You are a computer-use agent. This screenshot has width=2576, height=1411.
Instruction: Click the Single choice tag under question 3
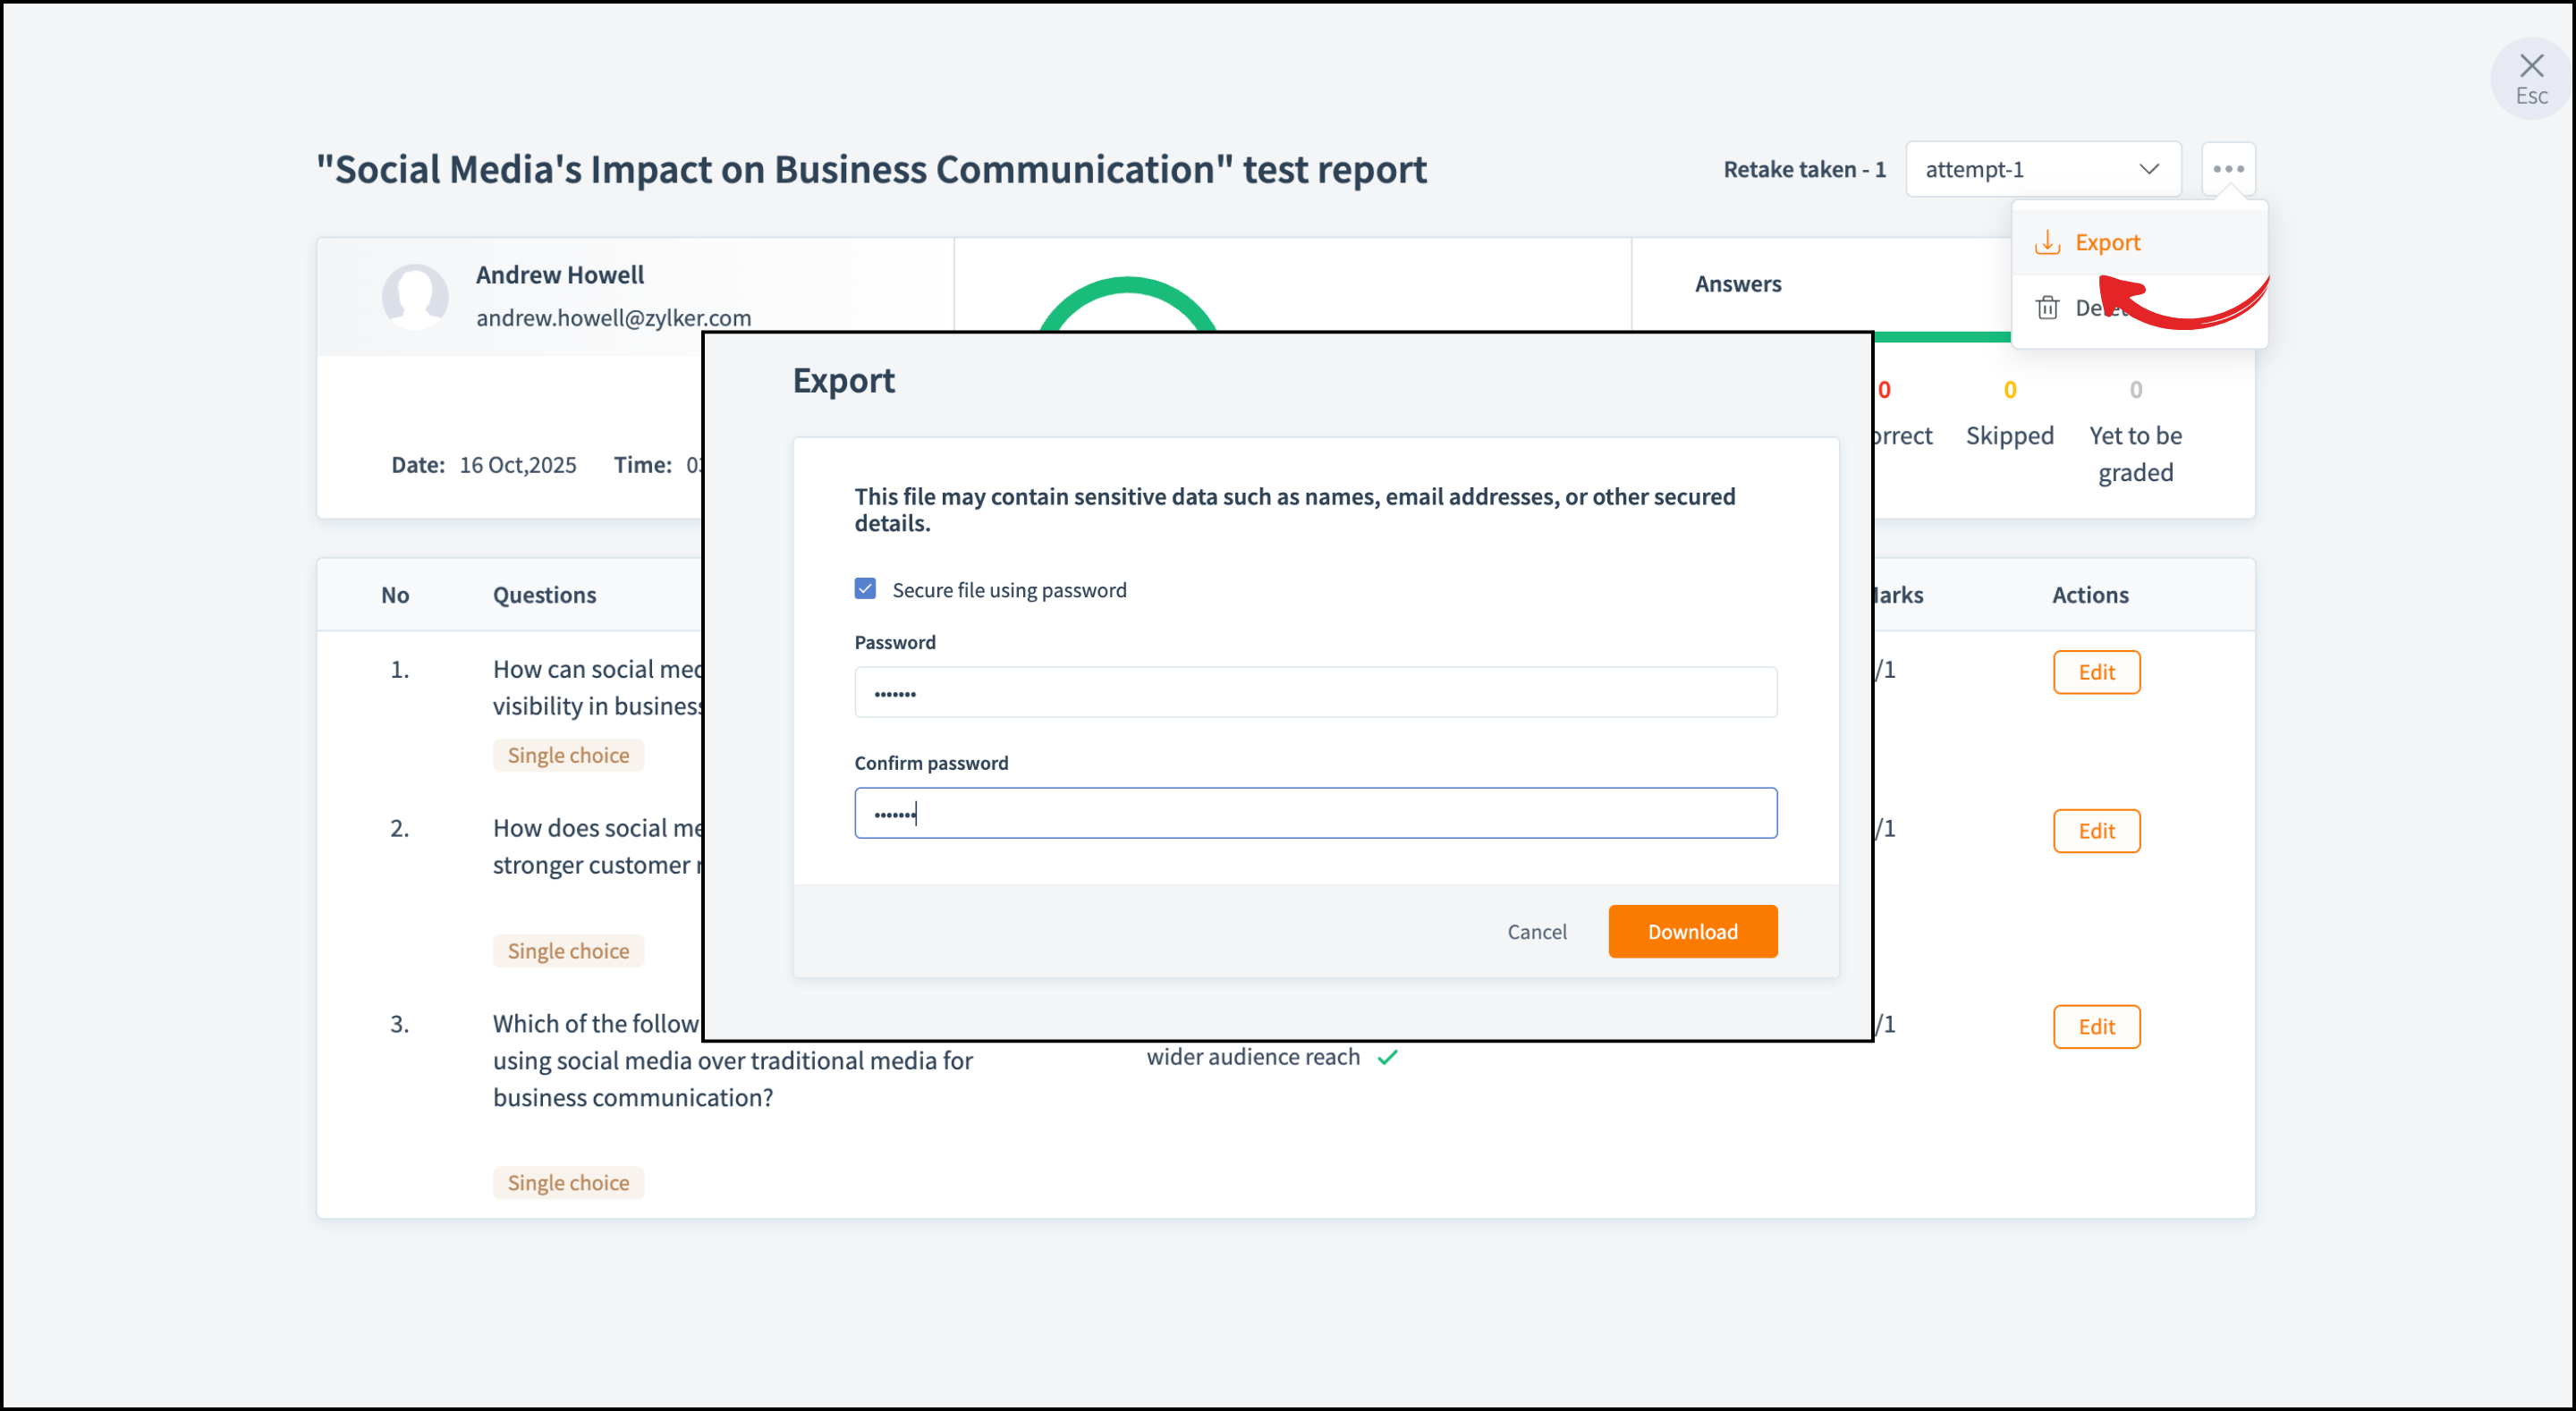(568, 1182)
